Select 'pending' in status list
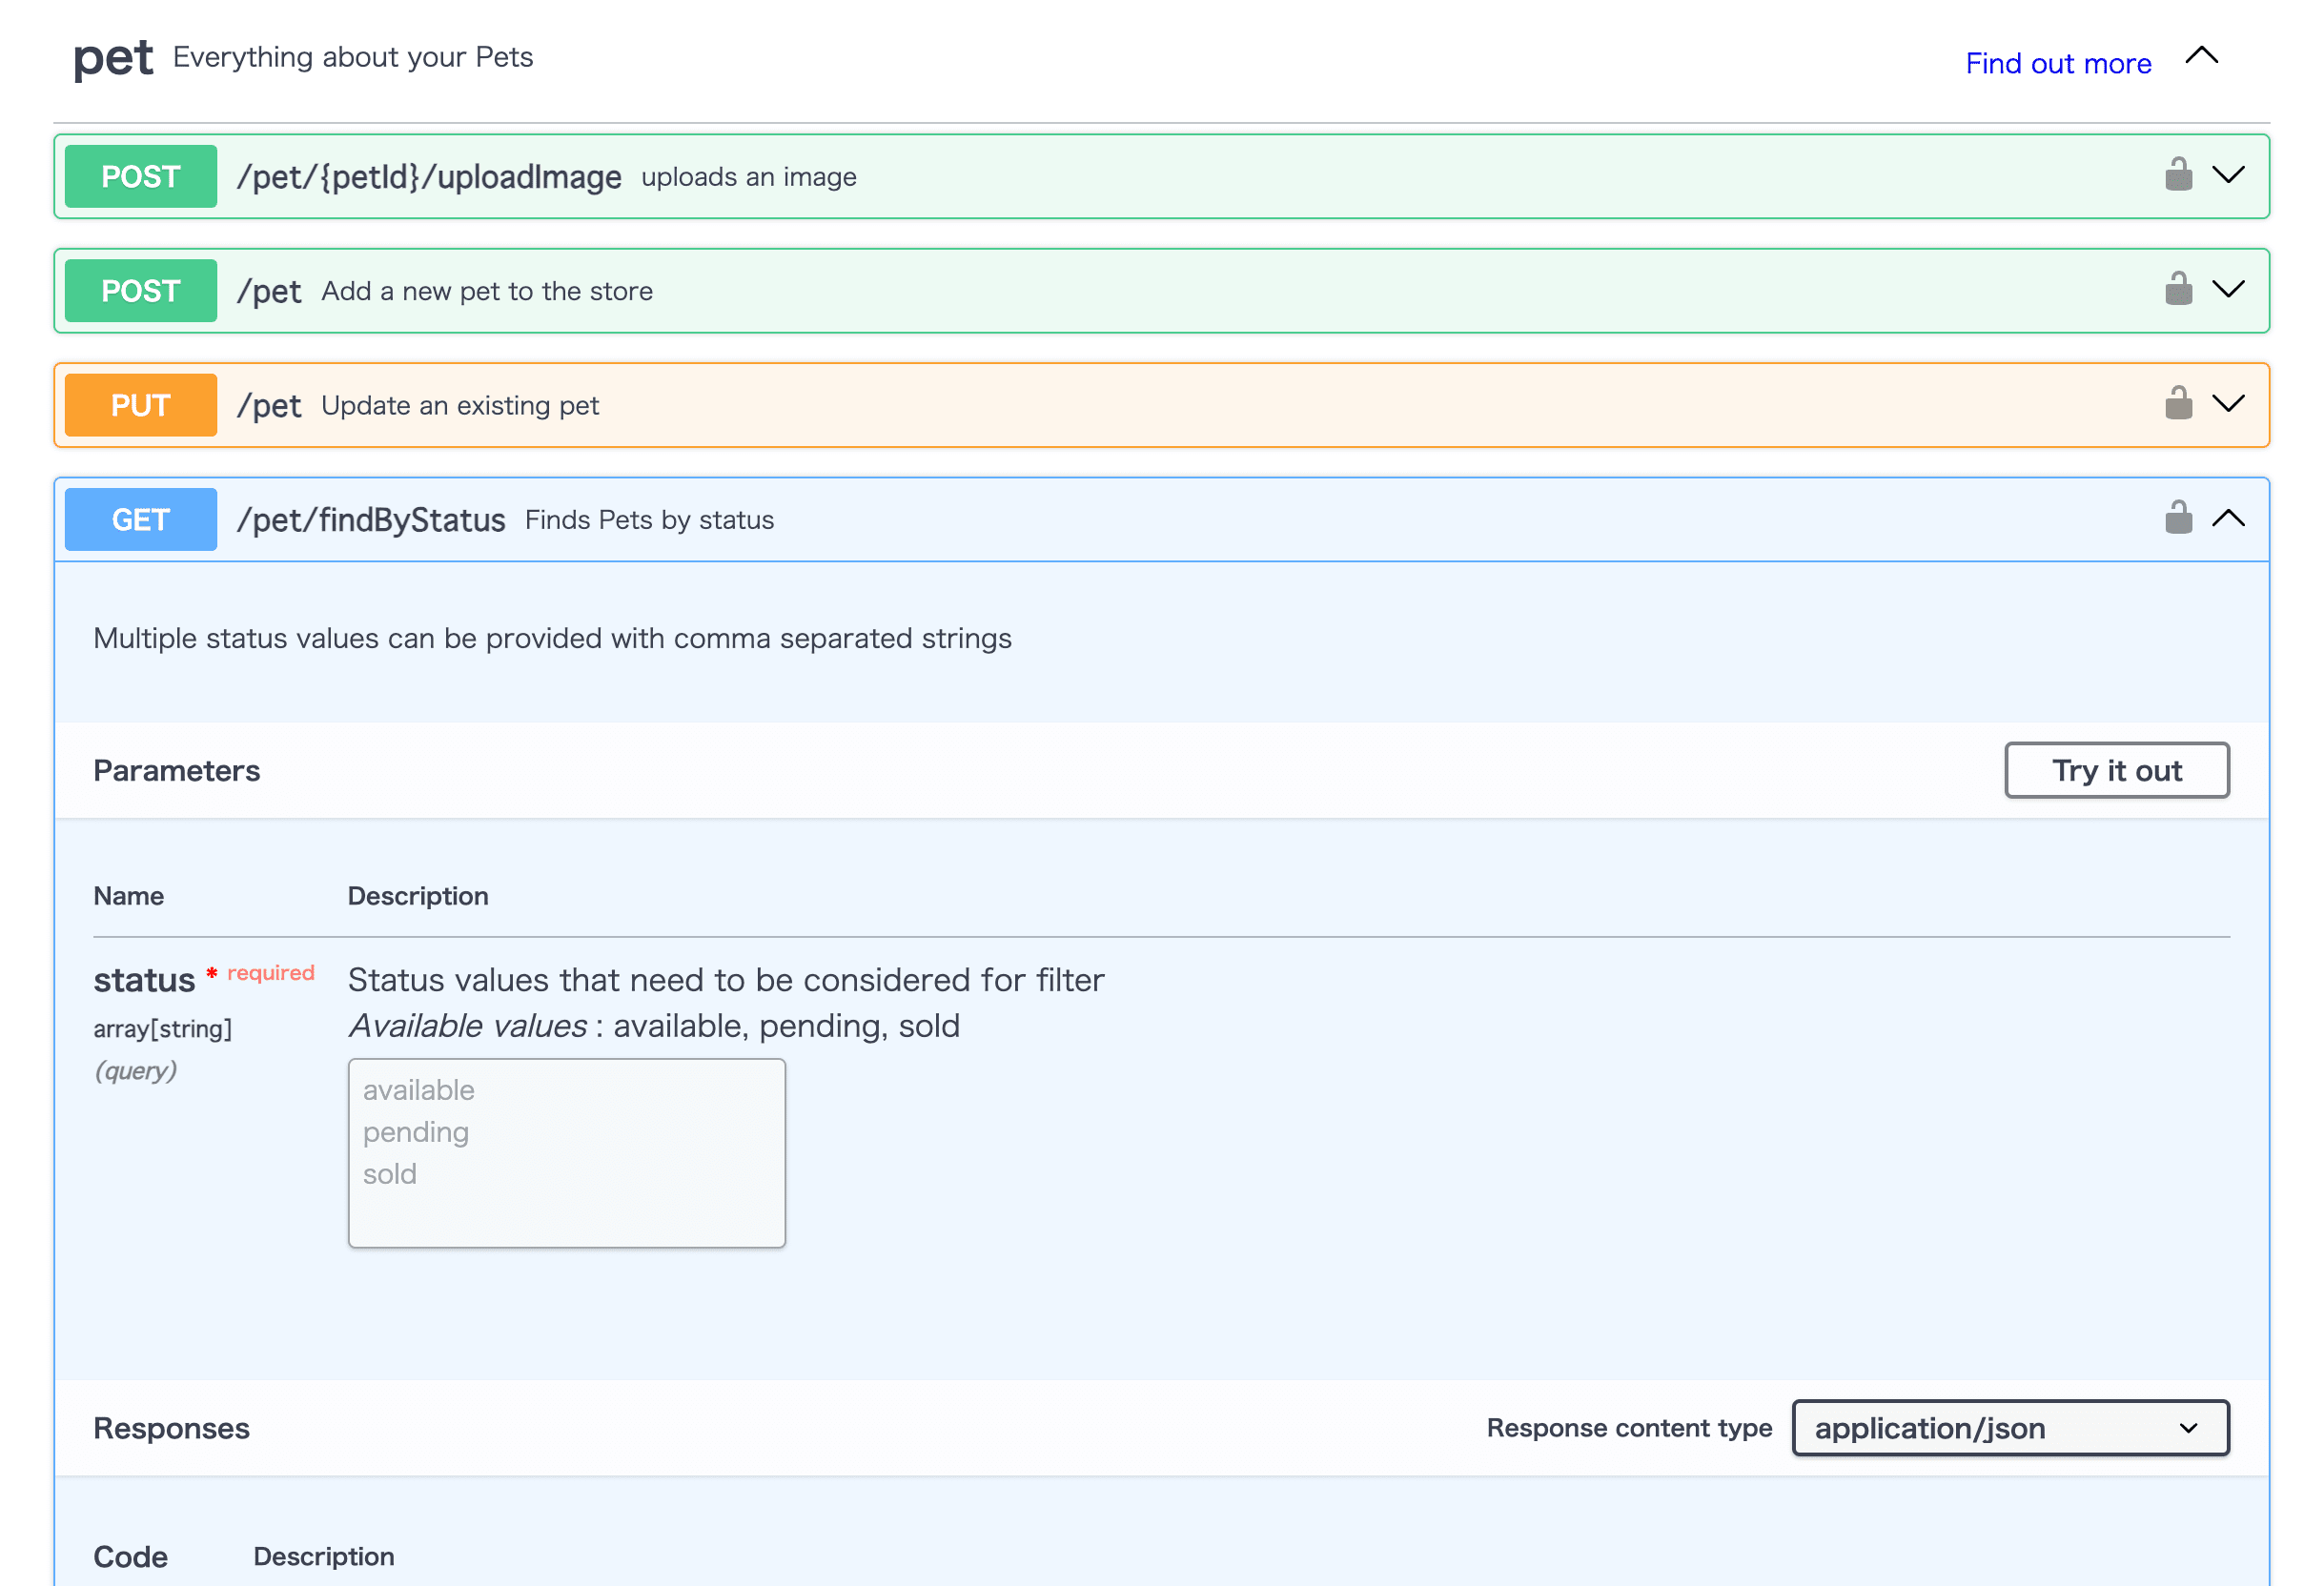This screenshot has height=1586, width=2324. 416,1132
